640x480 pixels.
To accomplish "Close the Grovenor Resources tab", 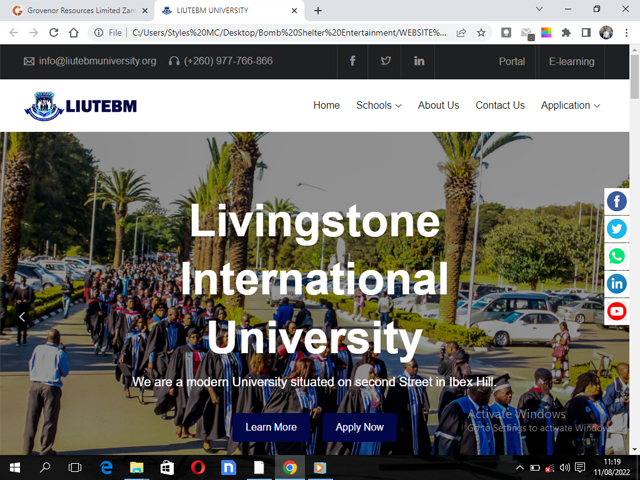I will point(145,11).
